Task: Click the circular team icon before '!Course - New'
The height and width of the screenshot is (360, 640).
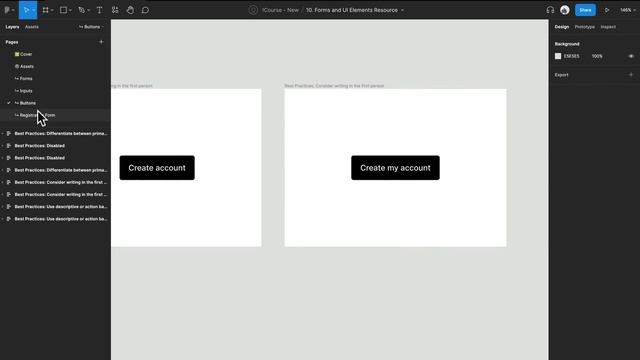Action: 253,10
